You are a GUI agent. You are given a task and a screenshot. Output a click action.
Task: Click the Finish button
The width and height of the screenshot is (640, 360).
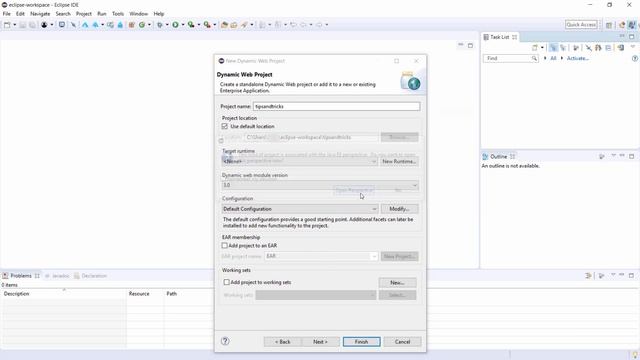(361, 342)
